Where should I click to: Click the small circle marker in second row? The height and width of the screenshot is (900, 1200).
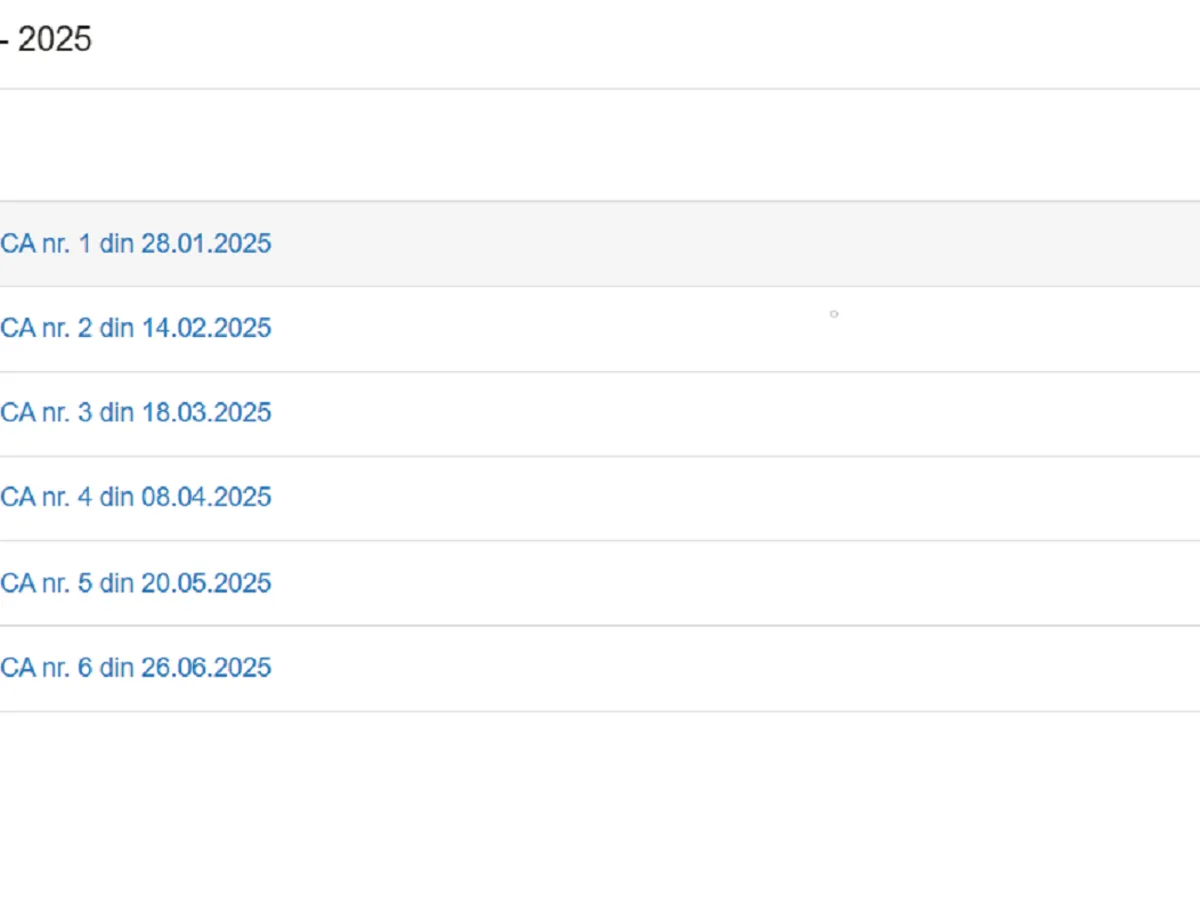point(834,314)
